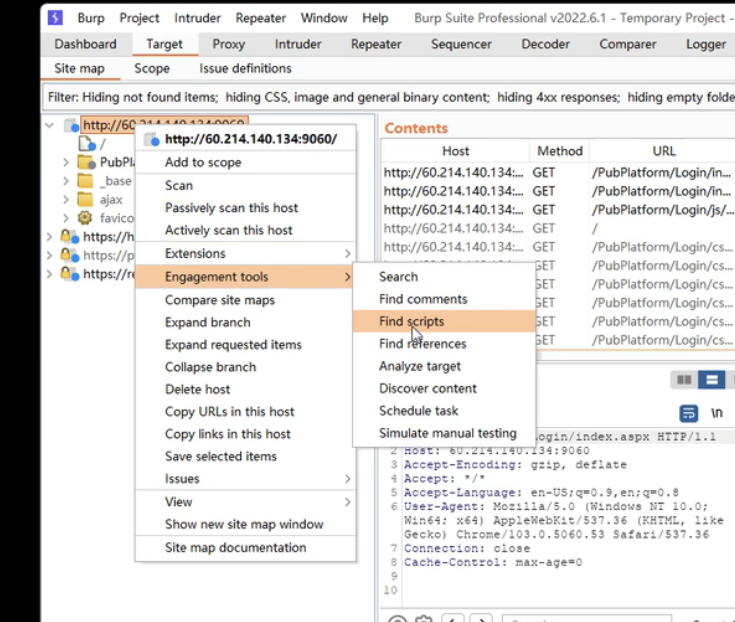Sort contents by URL column

pos(663,151)
